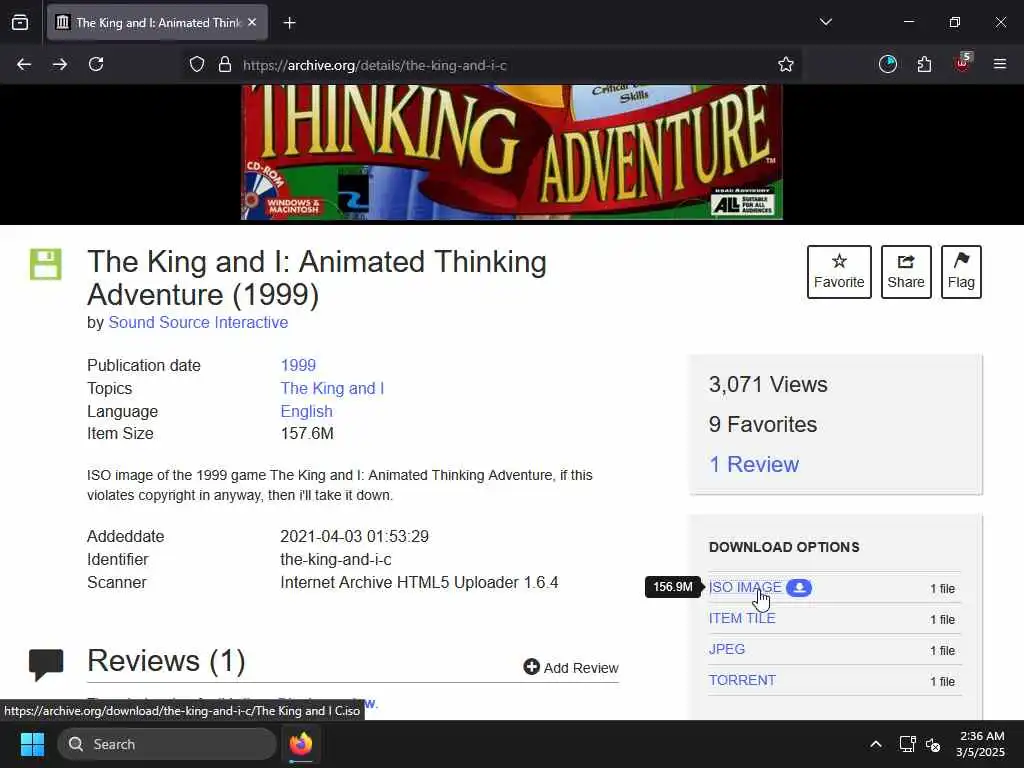This screenshot has width=1024, height=768.
Task: Open the tracking protection shield icon
Action: [197, 64]
